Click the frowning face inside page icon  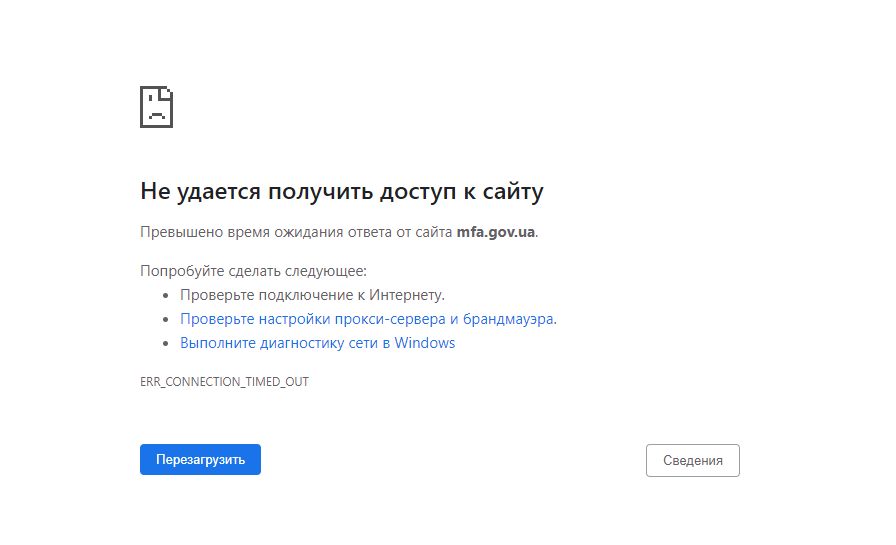pyautogui.click(x=155, y=111)
